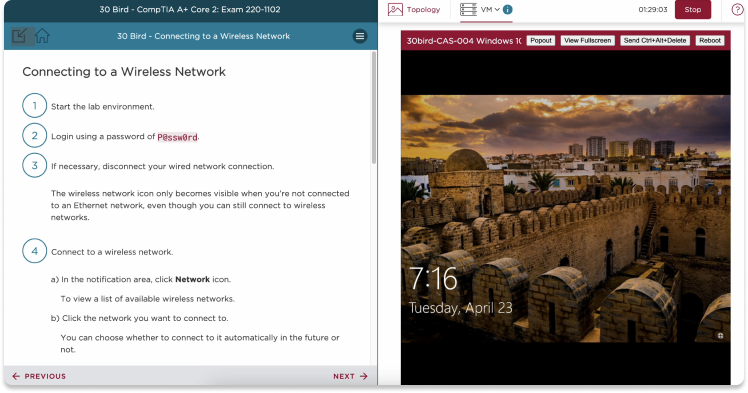The height and width of the screenshot is (393, 748).
Task: Click the blue bar lab title text
Action: (203, 36)
